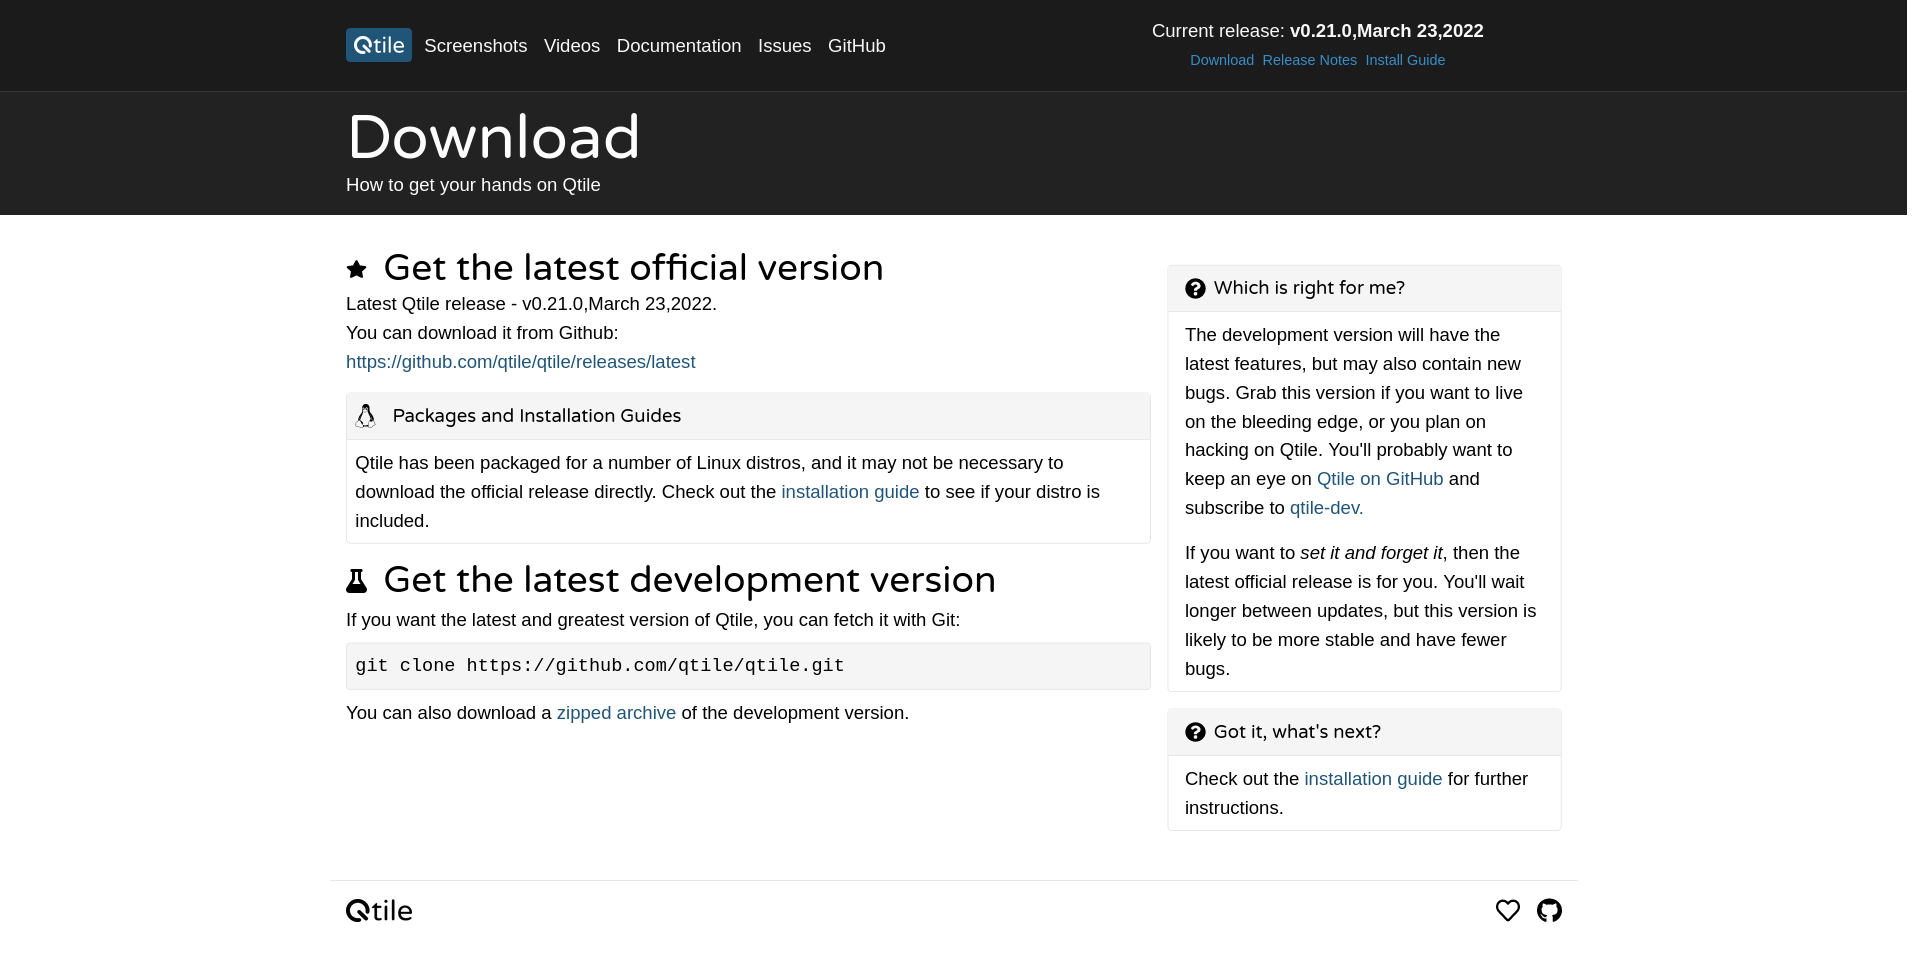Navigate to the Documentation section
Viewport: 1915px width, 958px height.
(679, 45)
